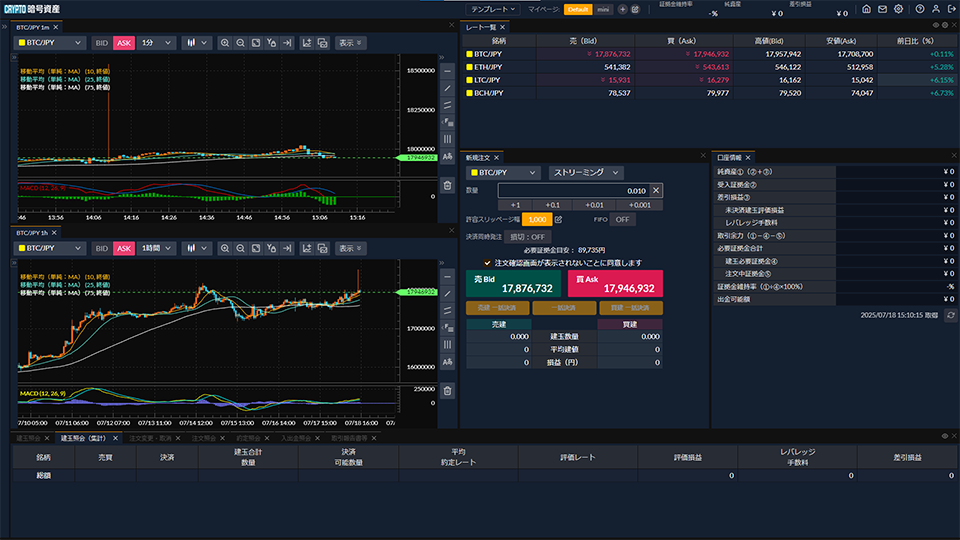Toggle FIFO OFF switch
960x540 pixels.
[x=622, y=219]
